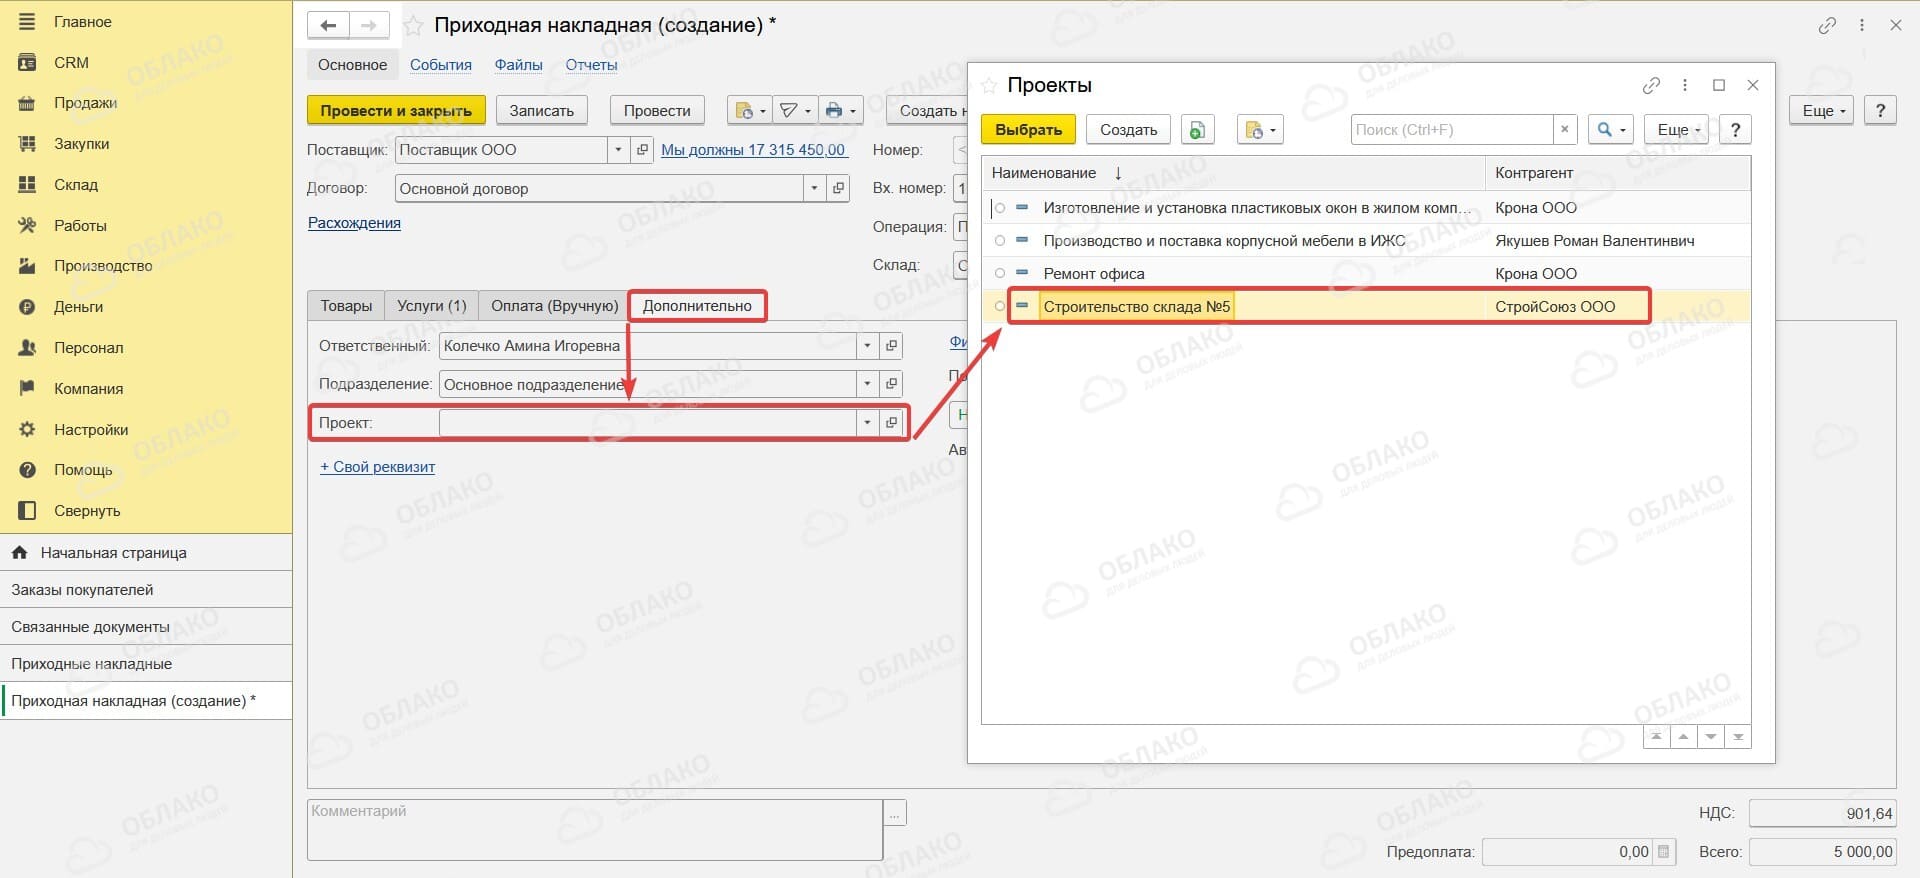Open the CRM section
The image size is (1920, 878).
71,62
